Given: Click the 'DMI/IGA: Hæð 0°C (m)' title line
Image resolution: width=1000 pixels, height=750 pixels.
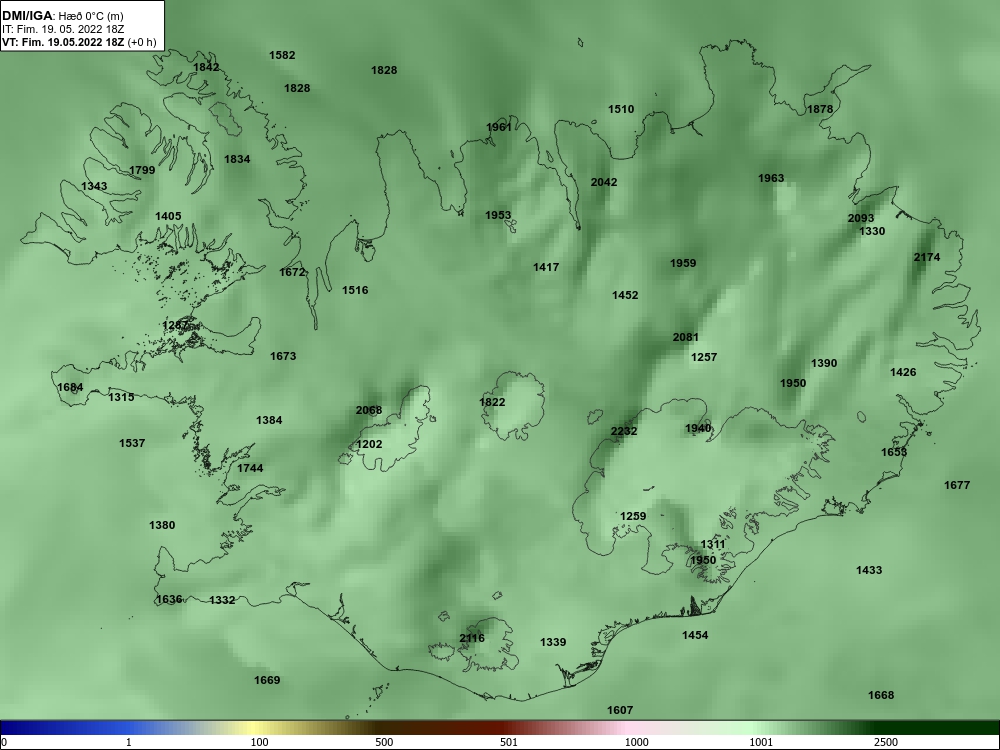Looking at the screenshot, I should click(x=62, y=16).
